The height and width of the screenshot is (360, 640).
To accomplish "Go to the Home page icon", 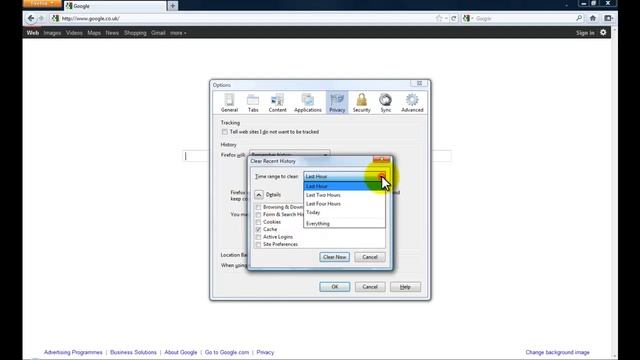I will pyautogui.click(x=593, y=18).
